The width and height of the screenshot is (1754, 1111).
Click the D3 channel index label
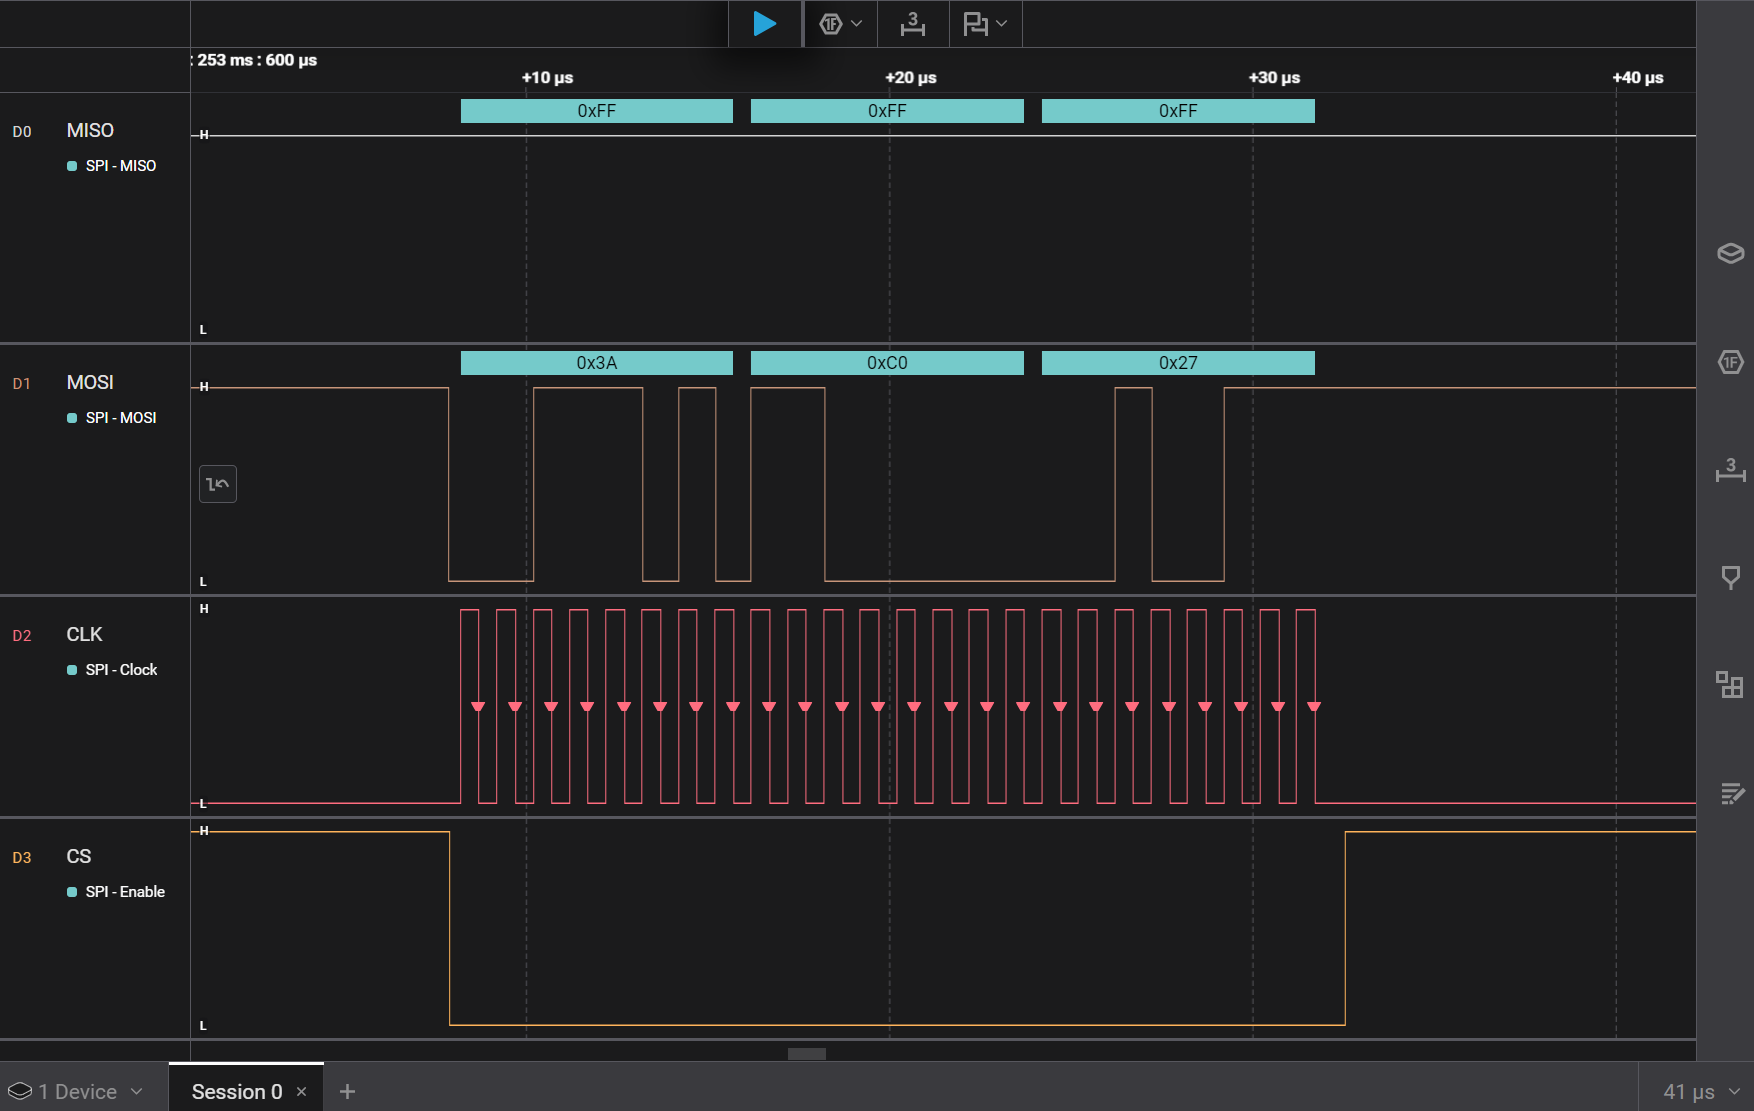coord(22,858)
